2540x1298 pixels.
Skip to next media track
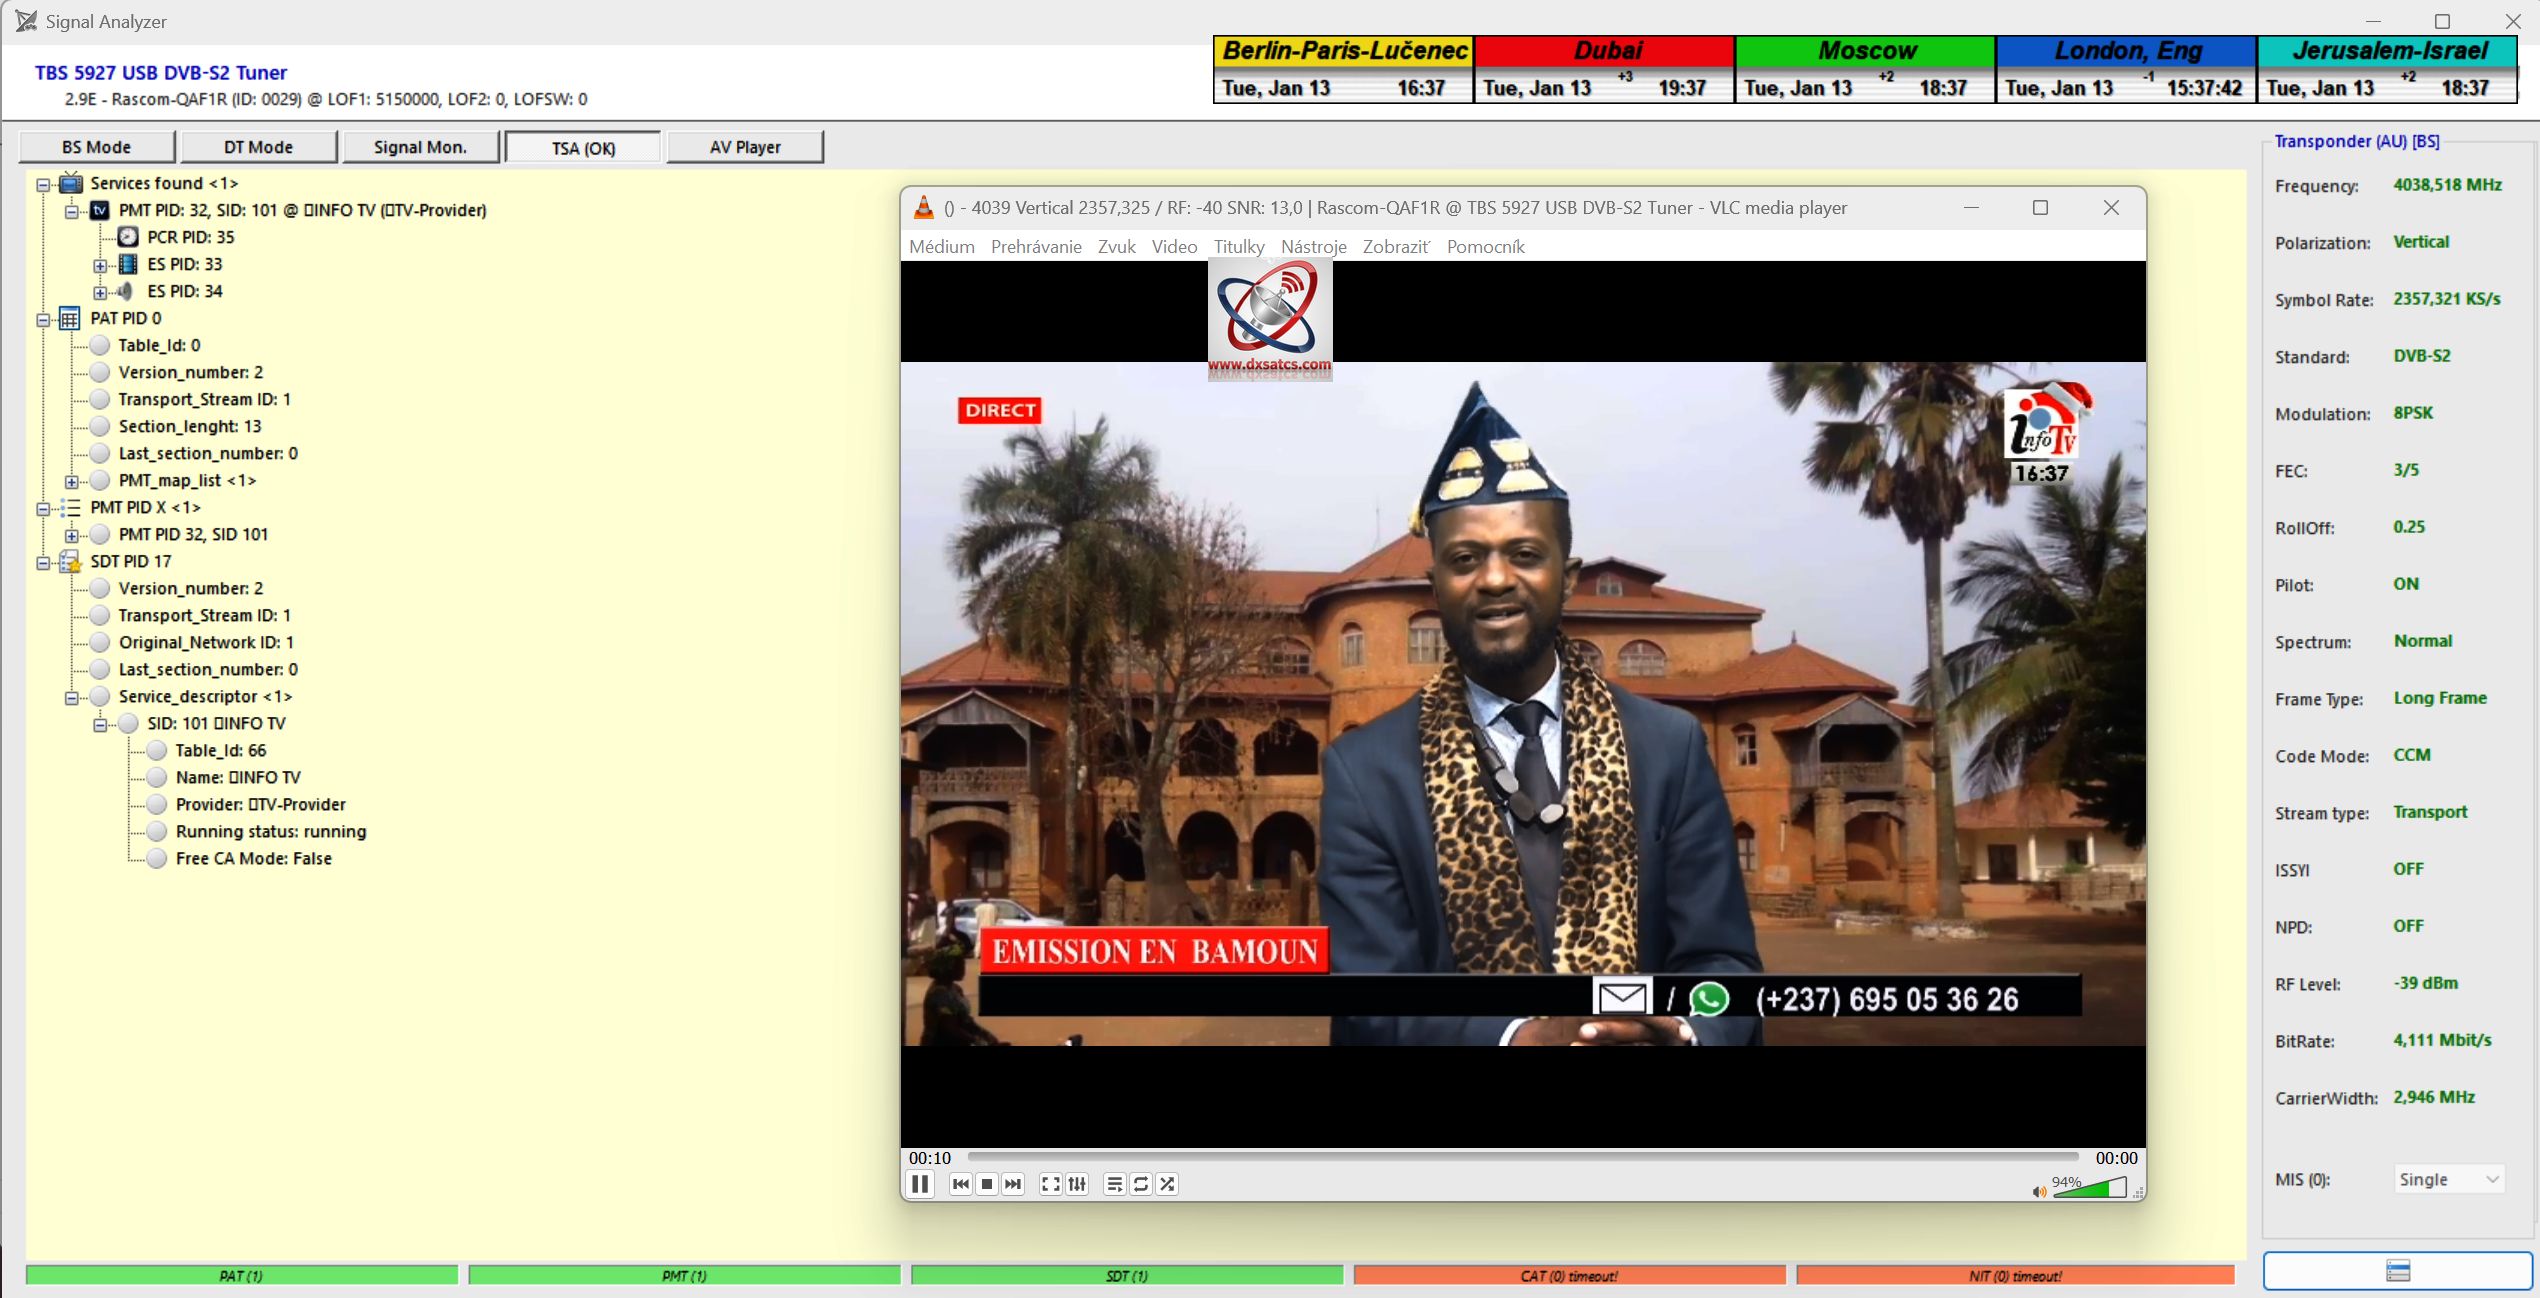(1013, 1184)
